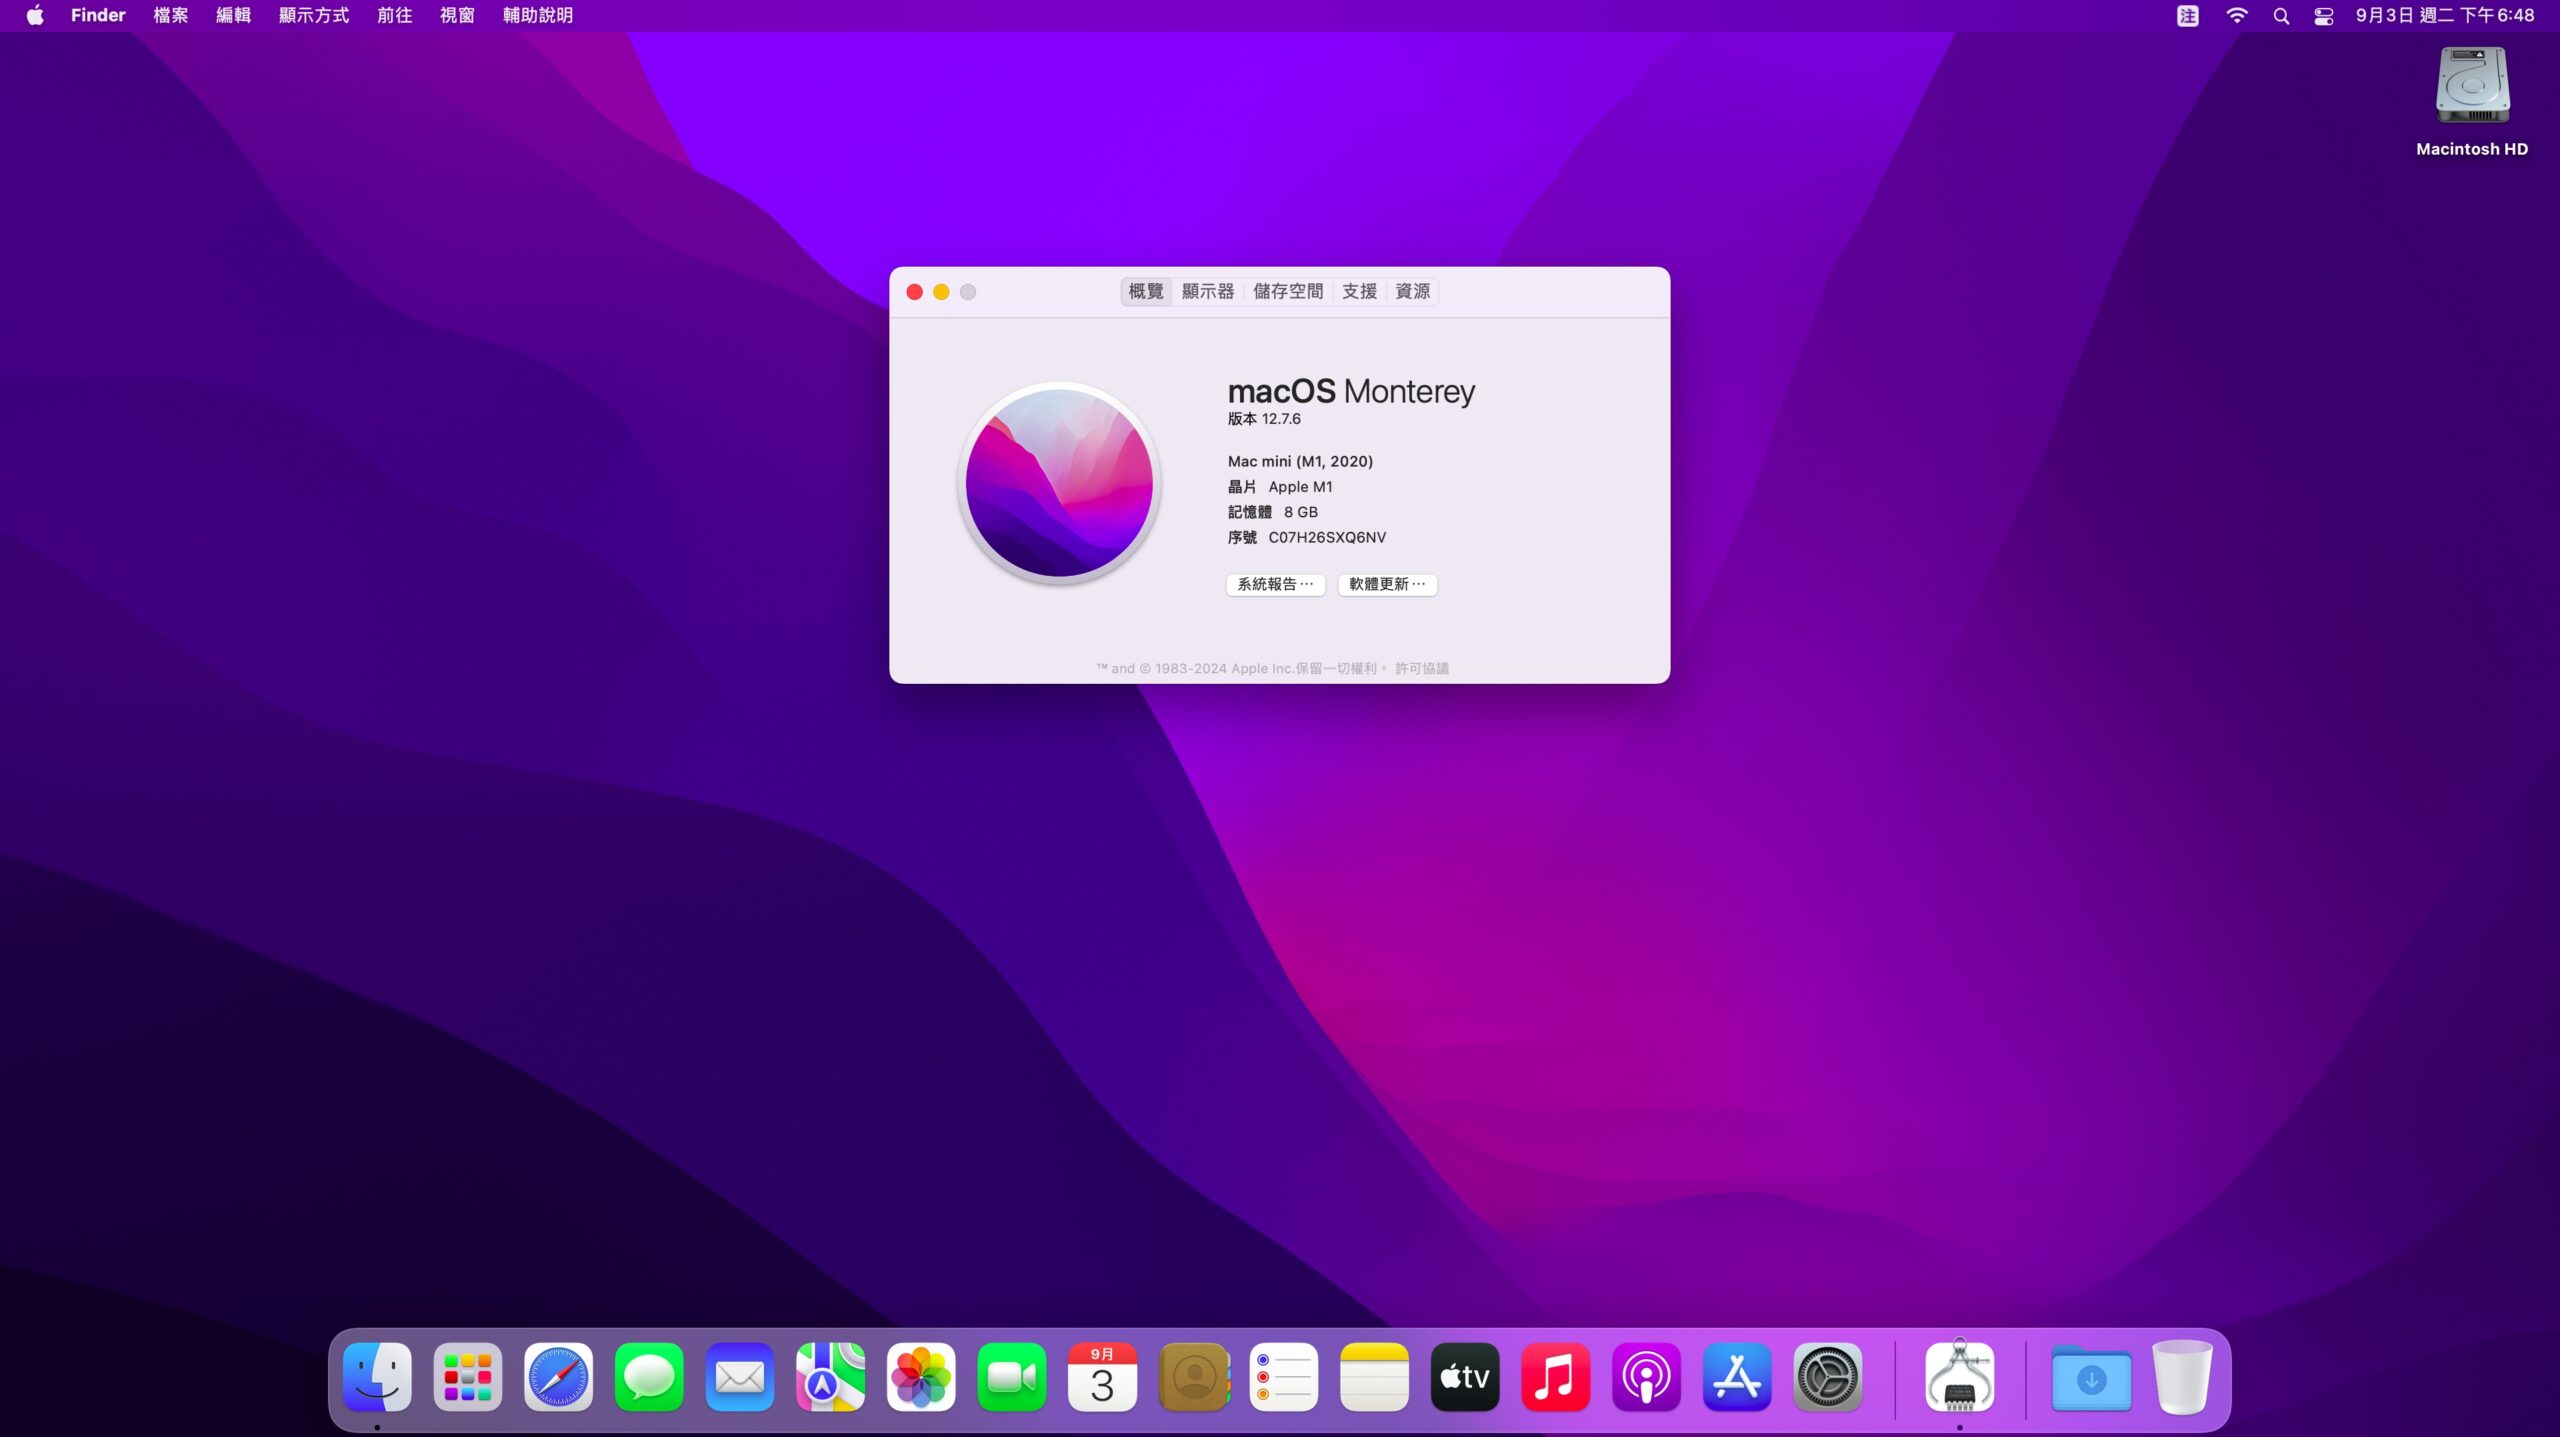
Task: Click the 系統報告… button
Action: [x=1276, y=585]
